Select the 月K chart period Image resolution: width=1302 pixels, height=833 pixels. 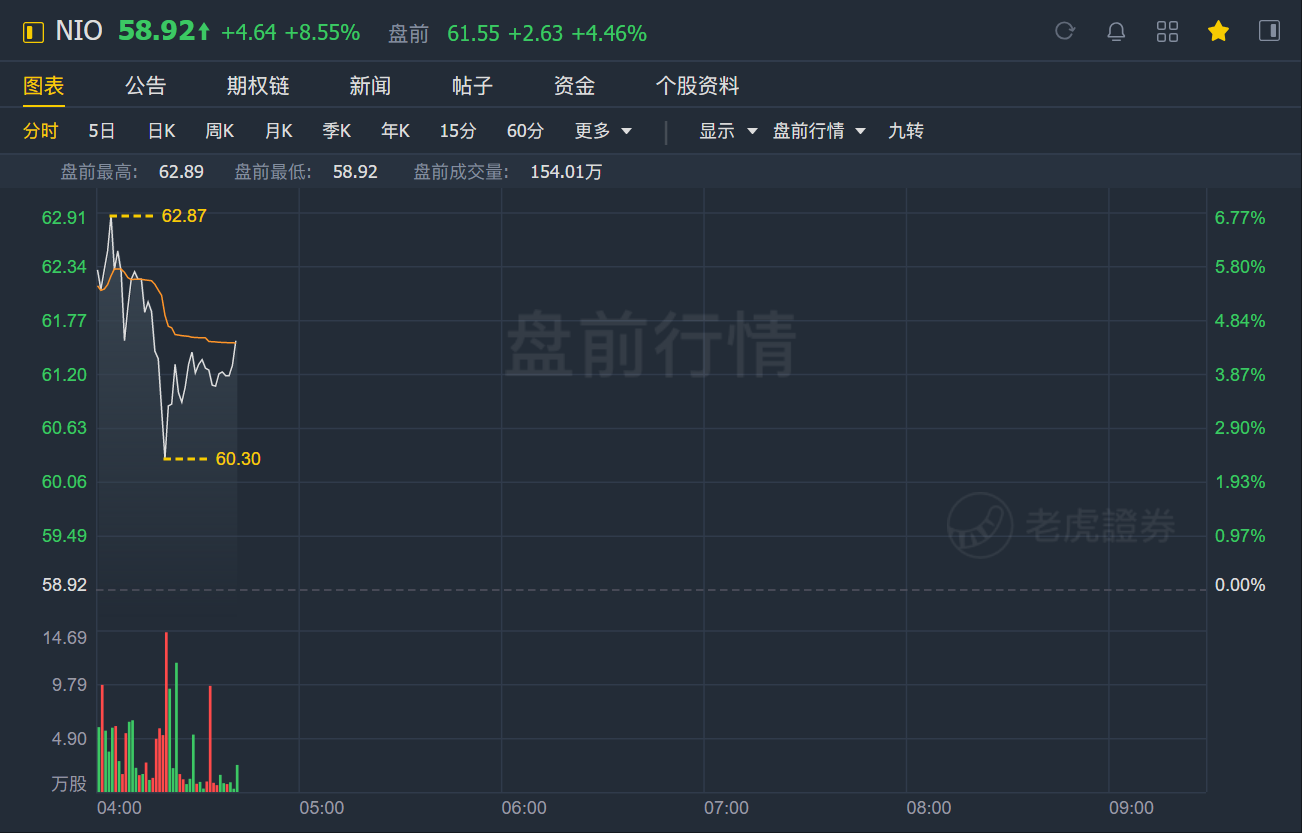278,131
